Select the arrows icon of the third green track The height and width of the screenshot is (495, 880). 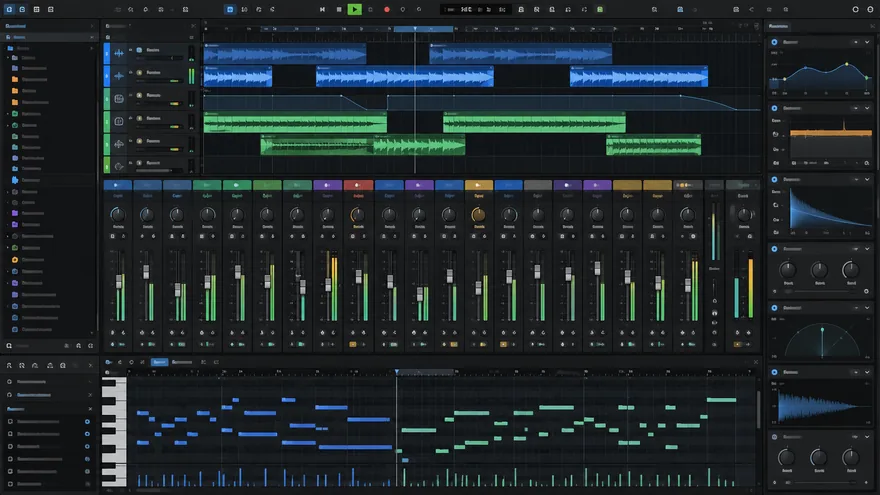119,144
